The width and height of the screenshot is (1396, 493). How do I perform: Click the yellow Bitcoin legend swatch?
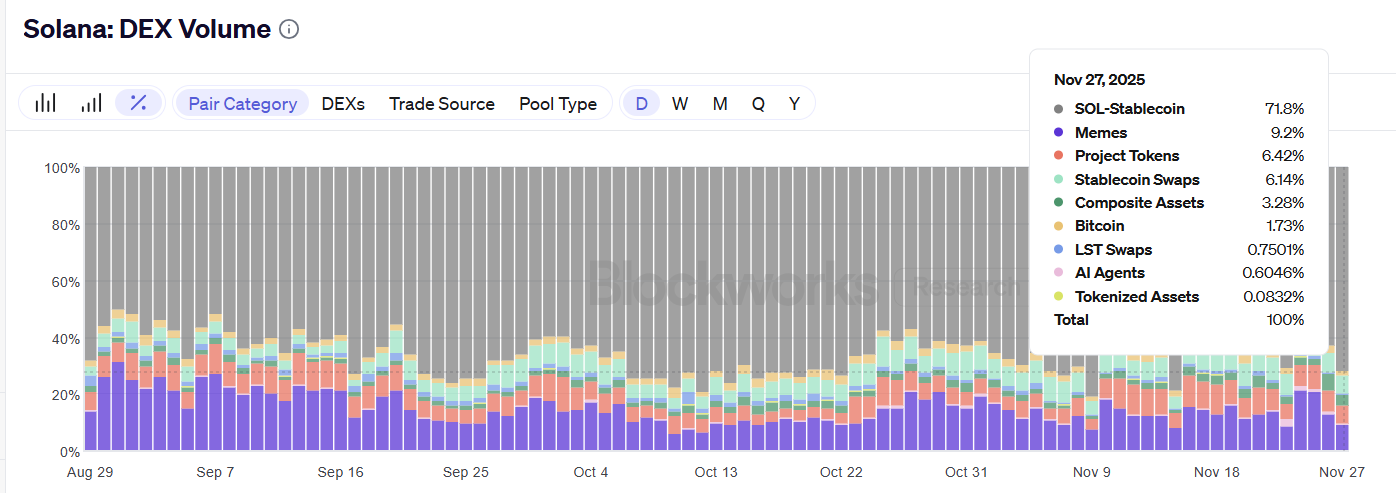click(x=1059, y=226)
